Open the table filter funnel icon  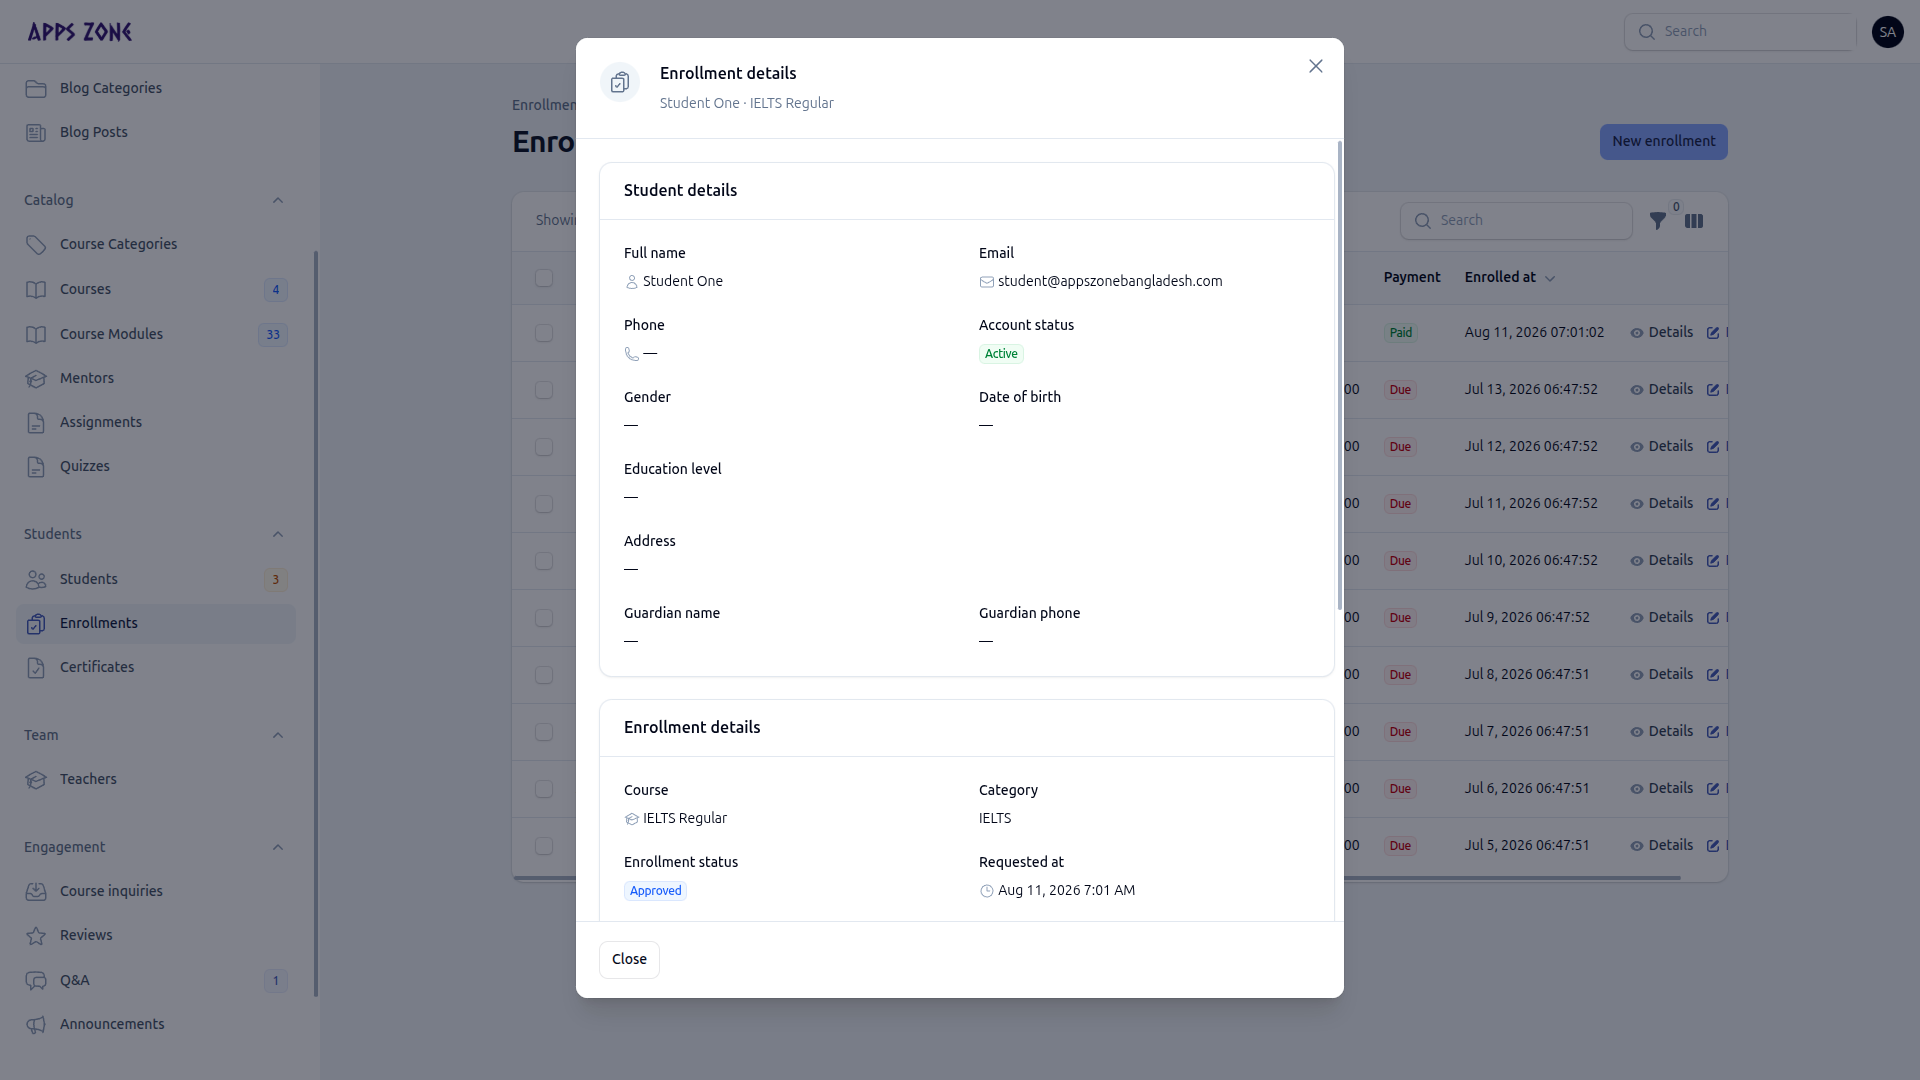[1658, 221]
